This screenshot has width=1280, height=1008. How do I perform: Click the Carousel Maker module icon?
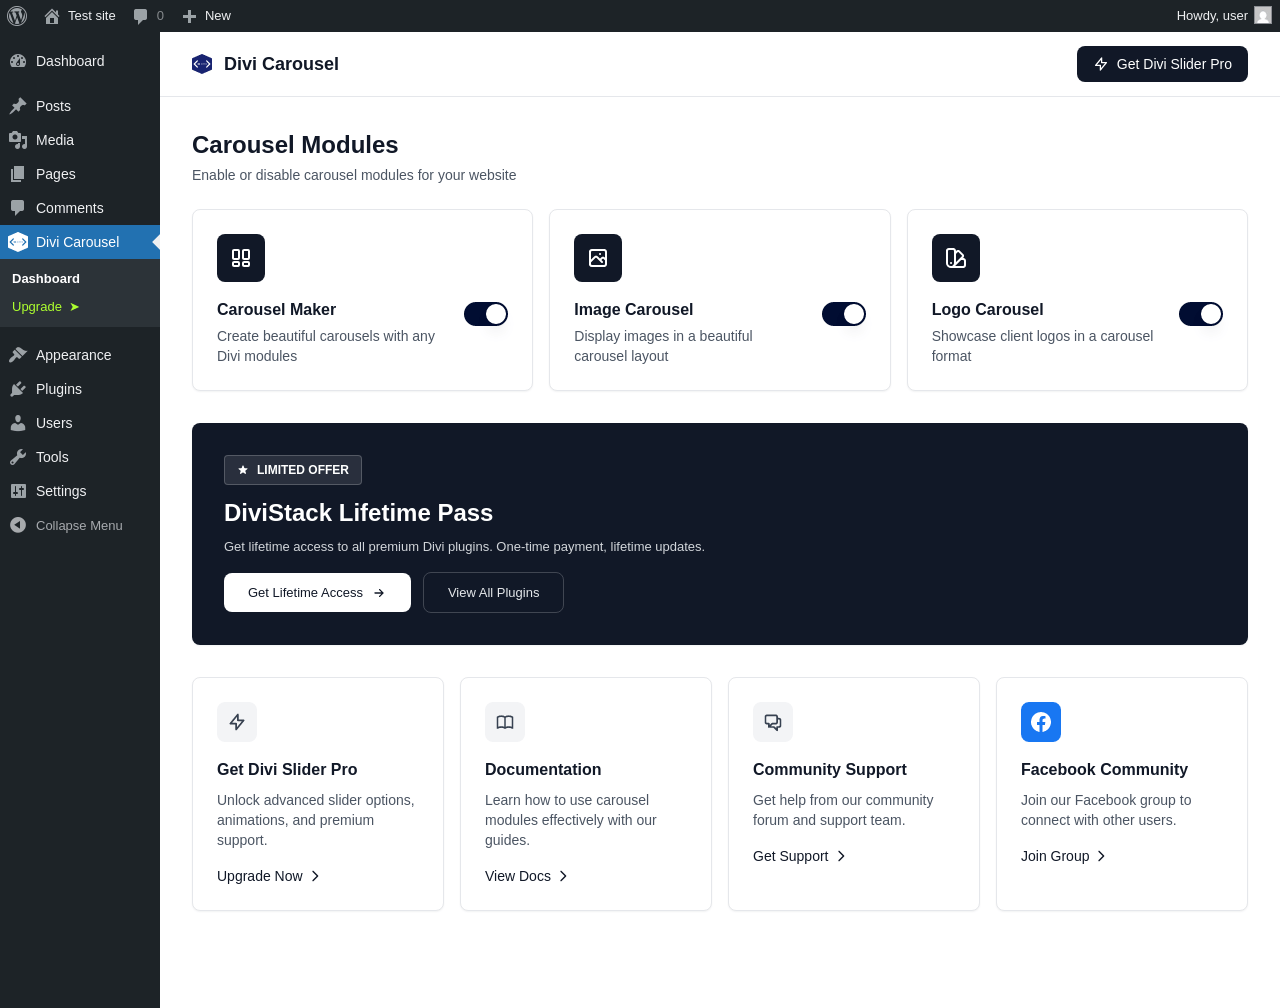click(241, 258)
